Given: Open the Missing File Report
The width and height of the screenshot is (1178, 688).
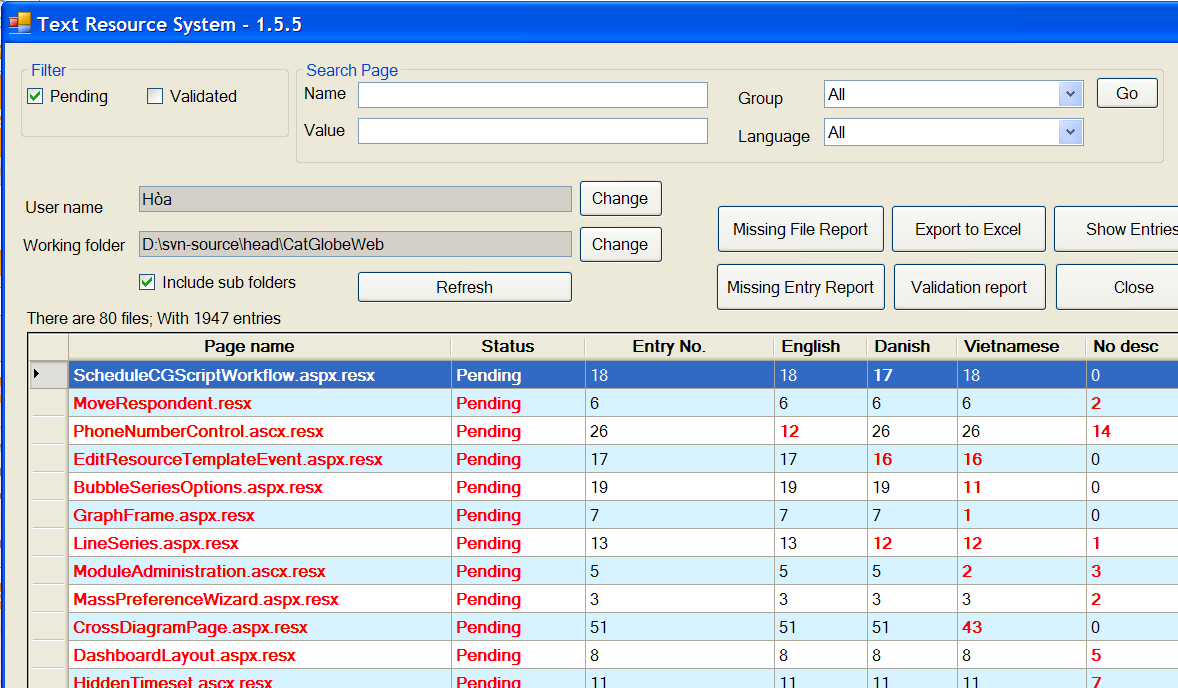Looking at the screenshot, I should click(x=800, y=229).
